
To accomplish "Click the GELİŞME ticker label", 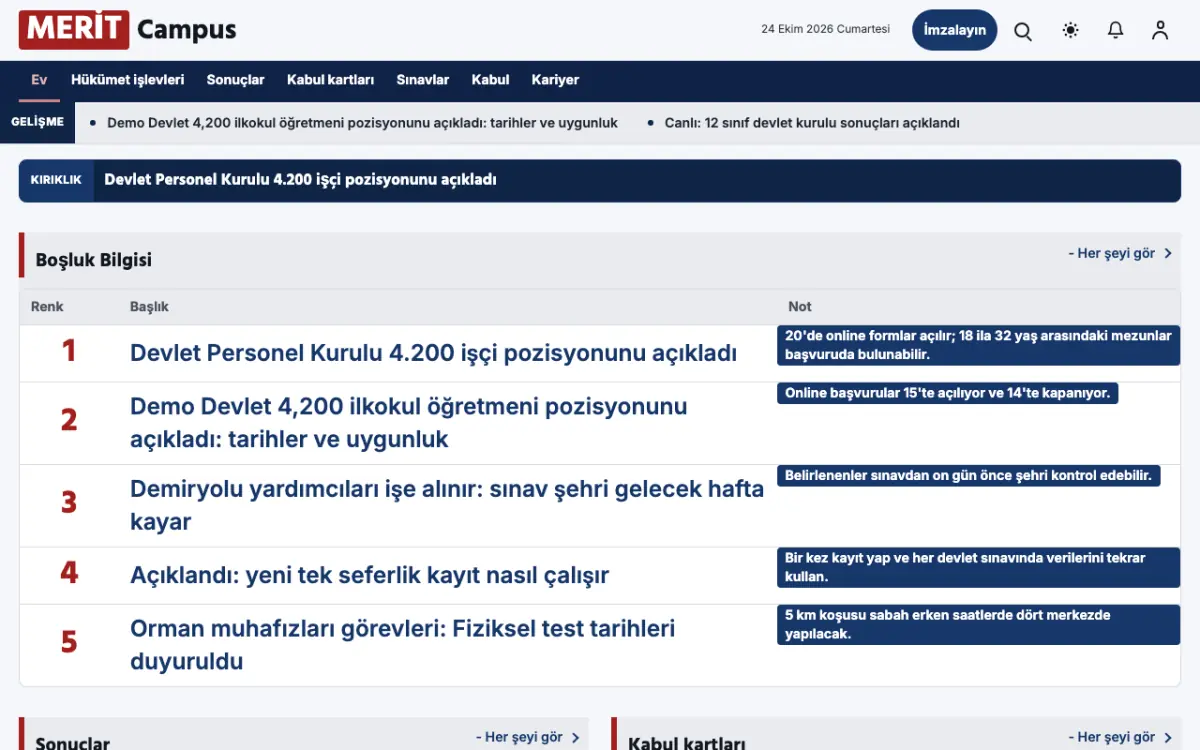I will (x=38, y=123).
